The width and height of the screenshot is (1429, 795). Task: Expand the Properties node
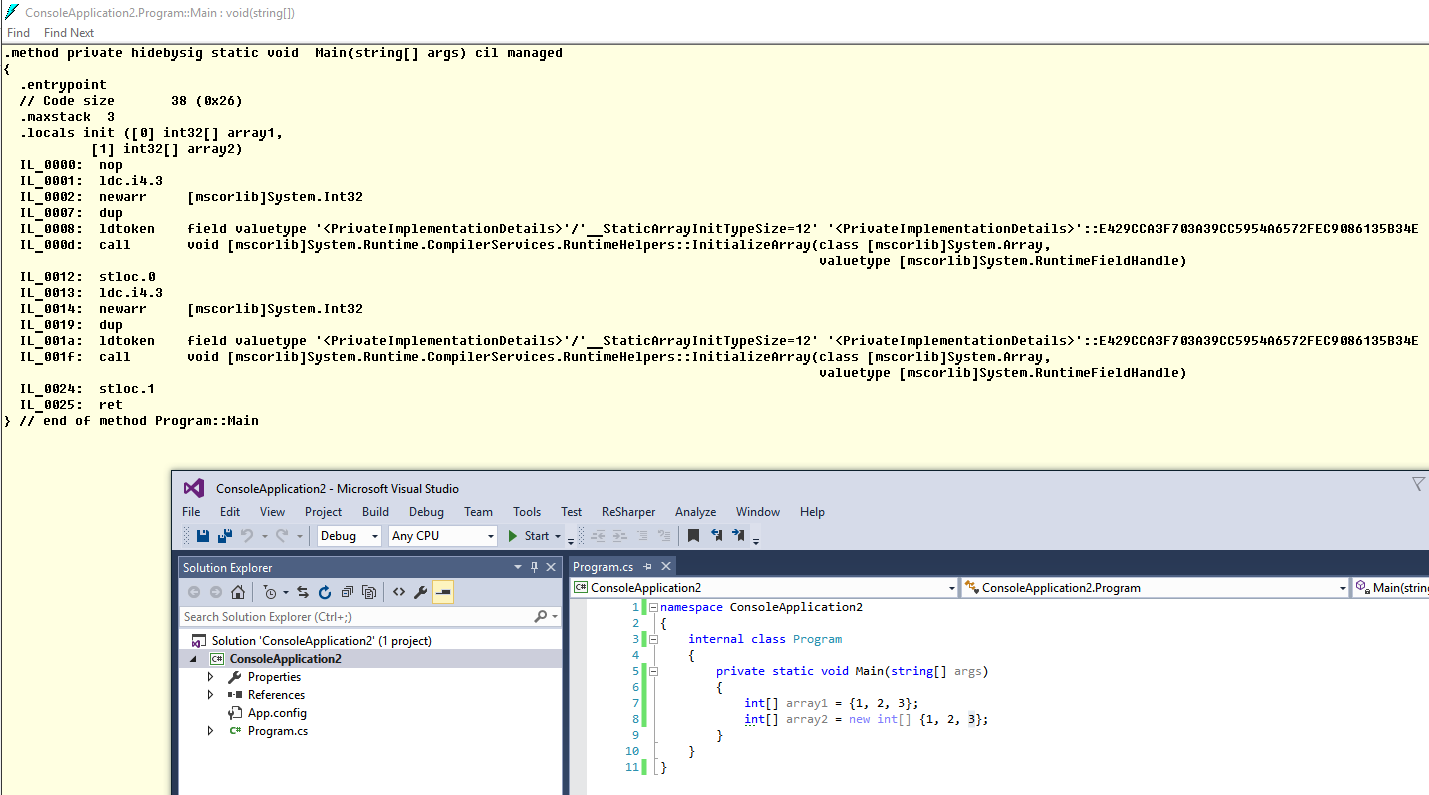point(210,677)
